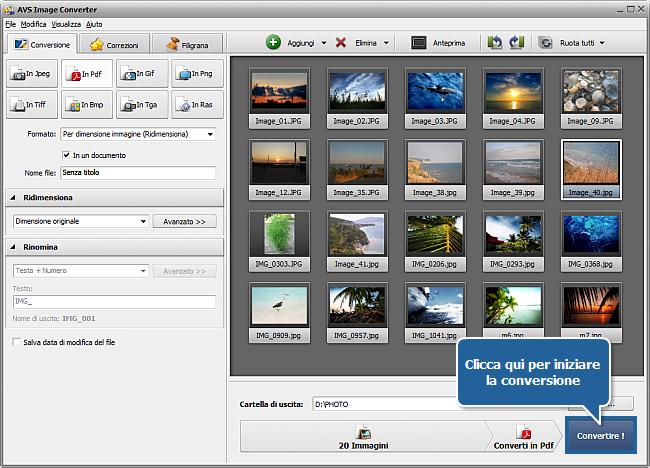Click the rotate right icon in toolbar
Viewport: 650px width, 468px height.
[516, 43]
